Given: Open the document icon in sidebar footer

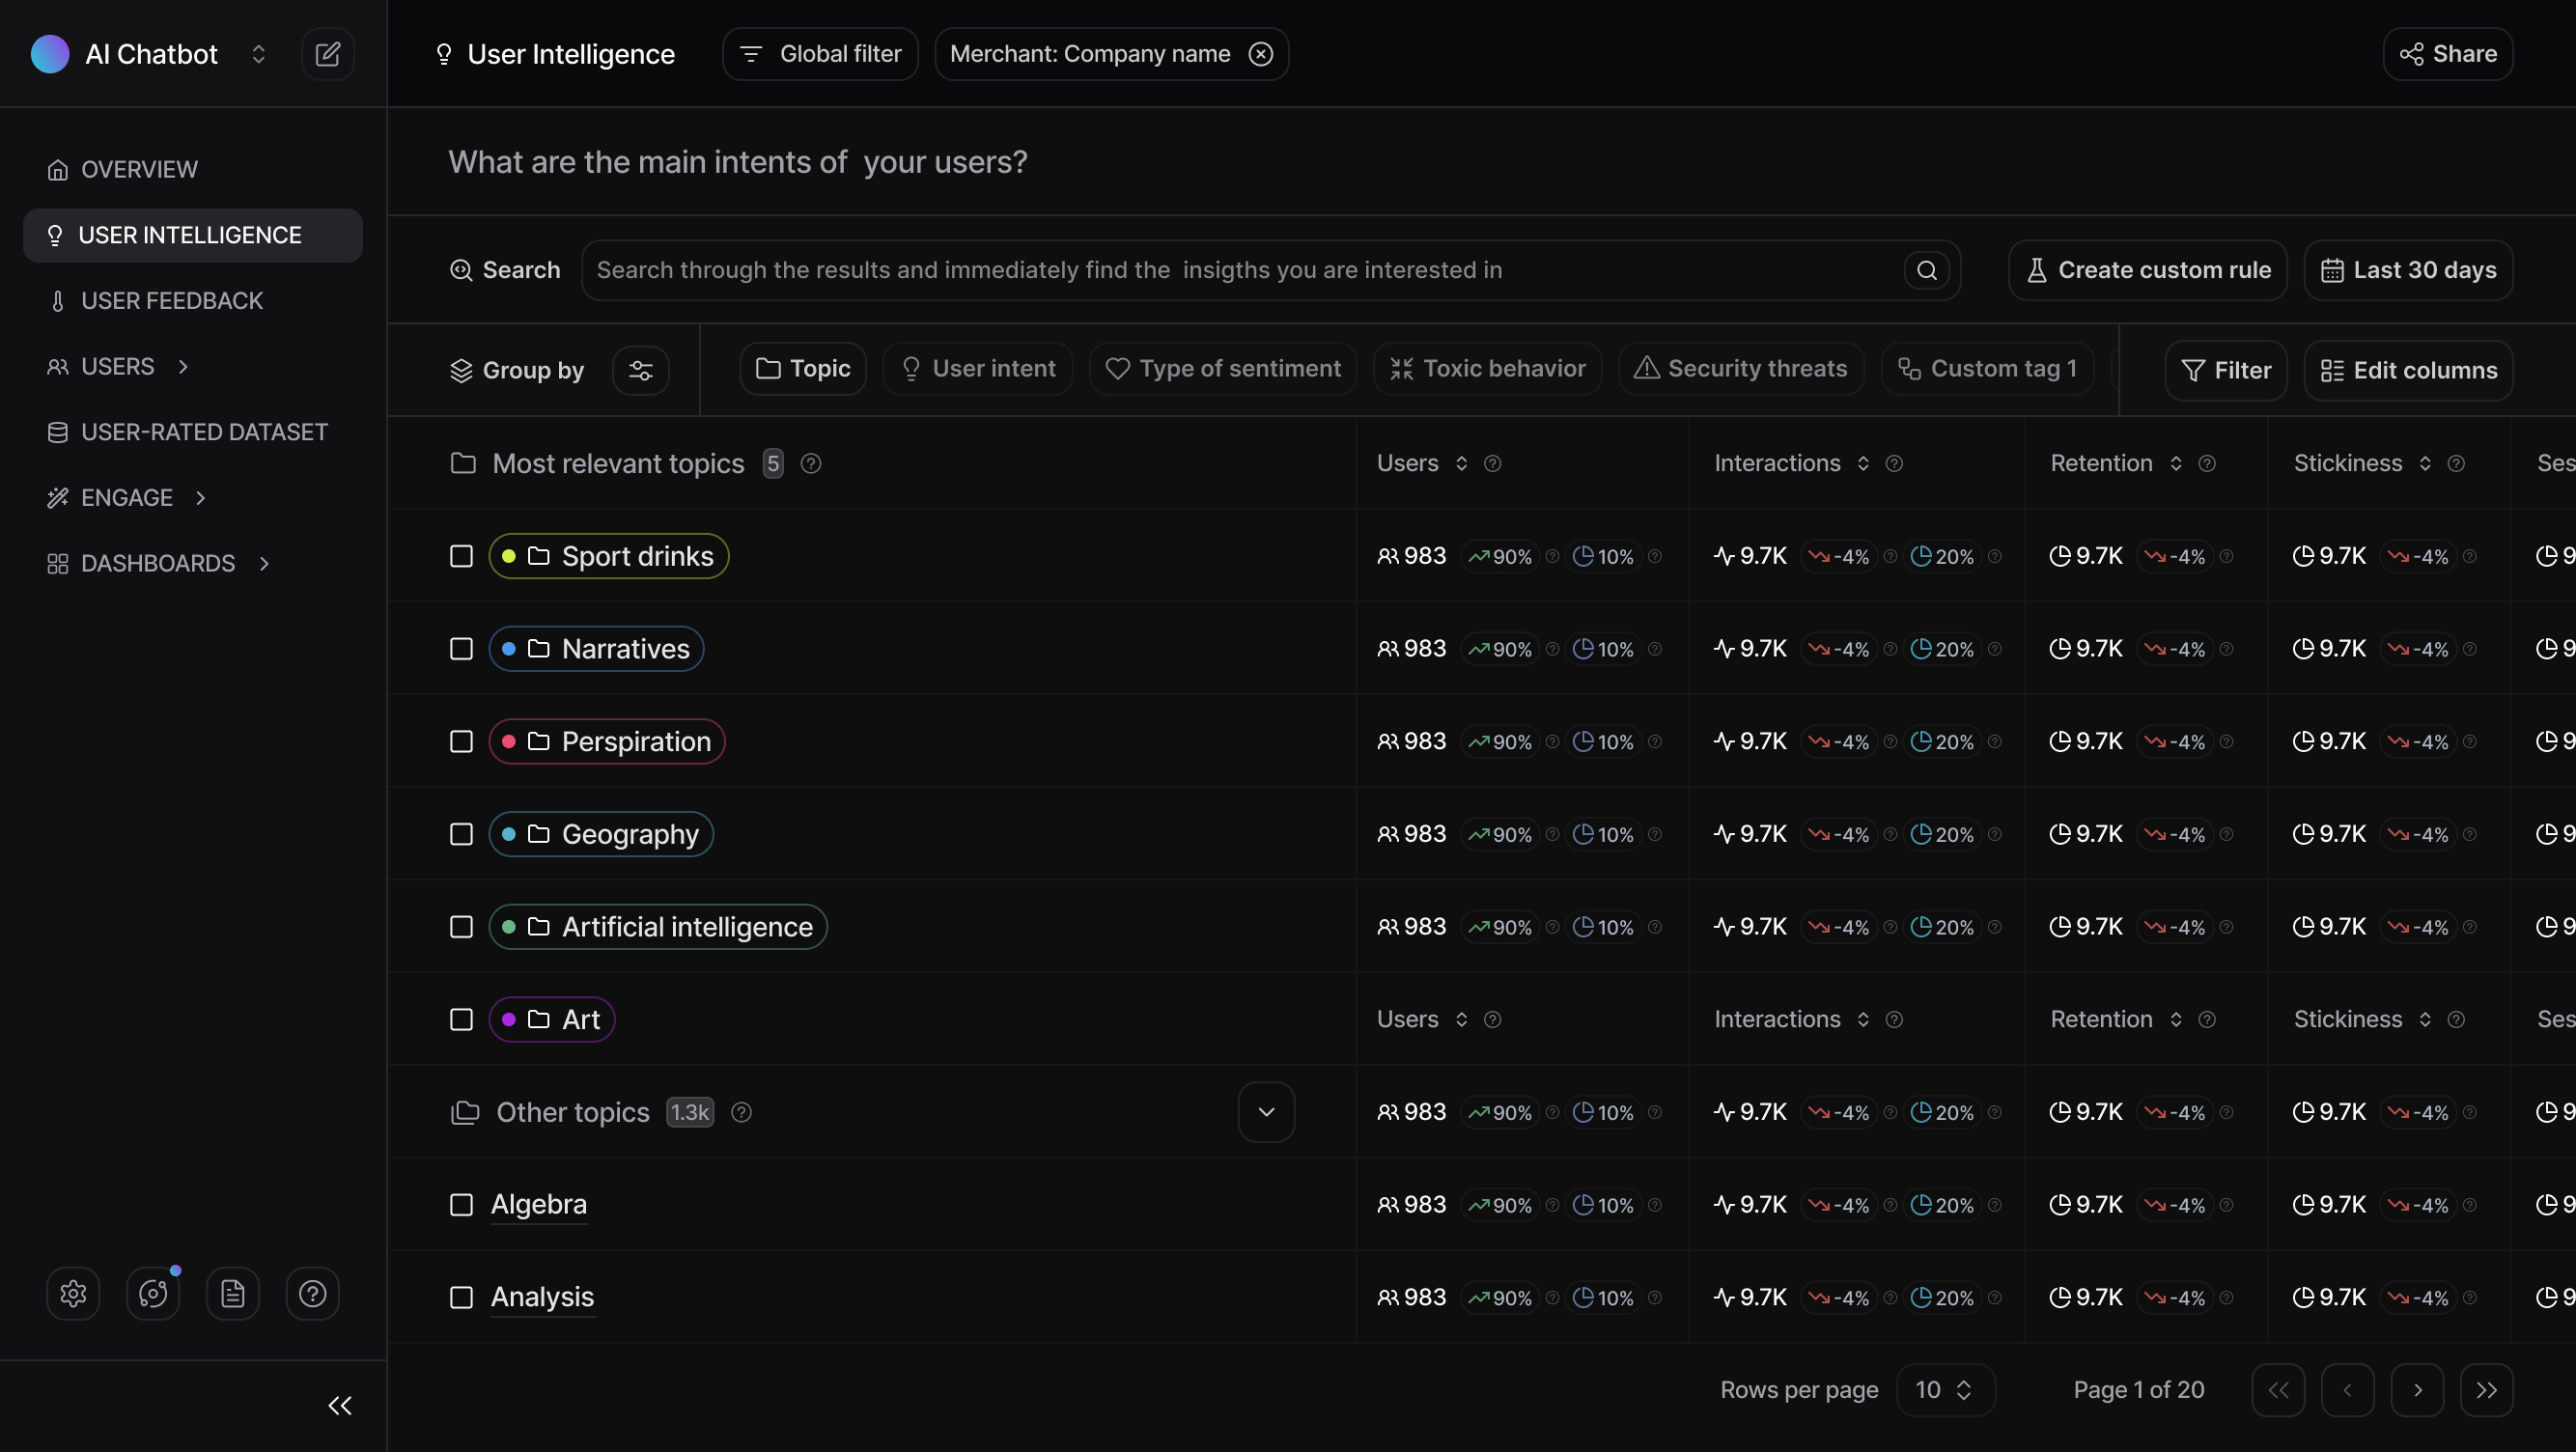Looking at the screenshot, I should [233, 1294].
